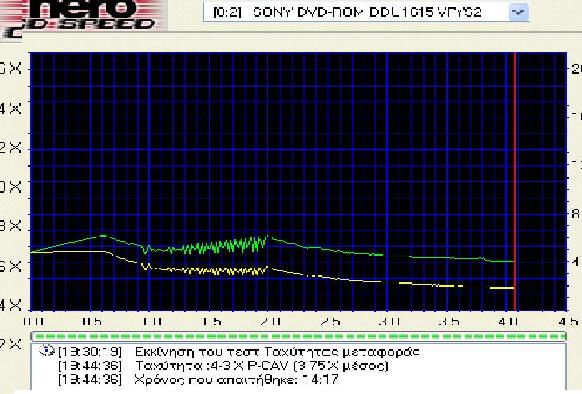
Task: Click the 4.0 label on the horizontal axis
Action: [509, 321]
